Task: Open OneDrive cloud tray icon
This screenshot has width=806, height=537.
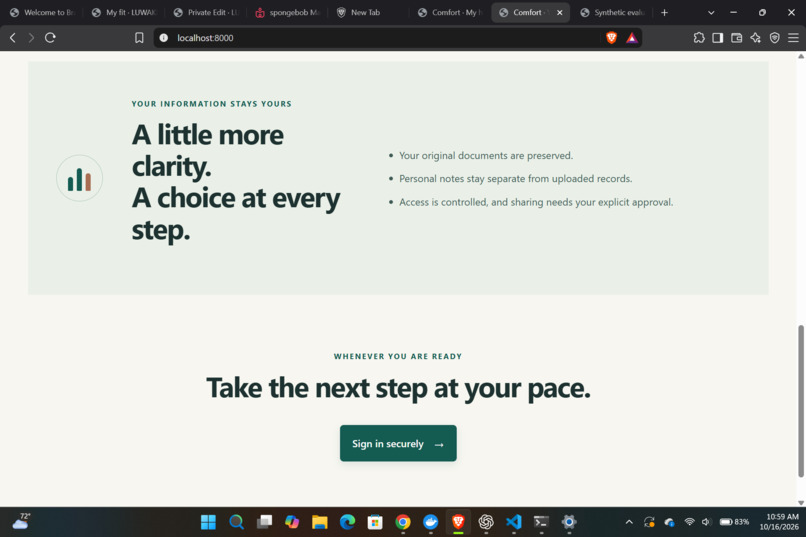Action: (669, 522)
